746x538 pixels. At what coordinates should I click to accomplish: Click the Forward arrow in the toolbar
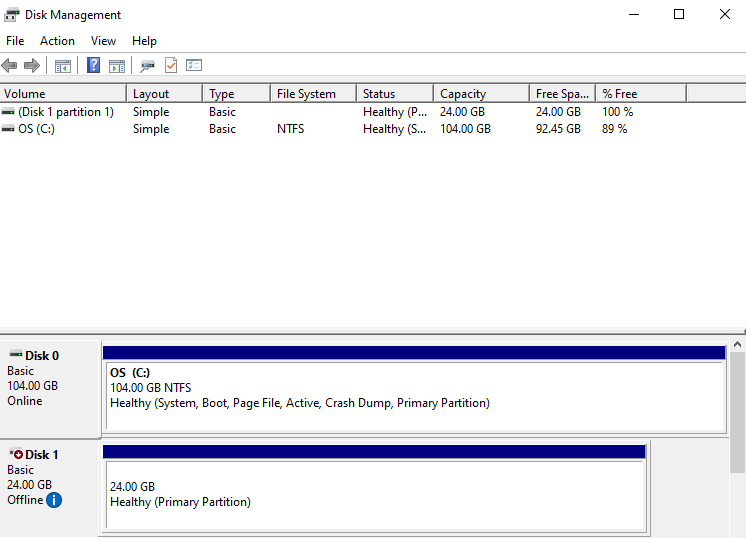31,66
